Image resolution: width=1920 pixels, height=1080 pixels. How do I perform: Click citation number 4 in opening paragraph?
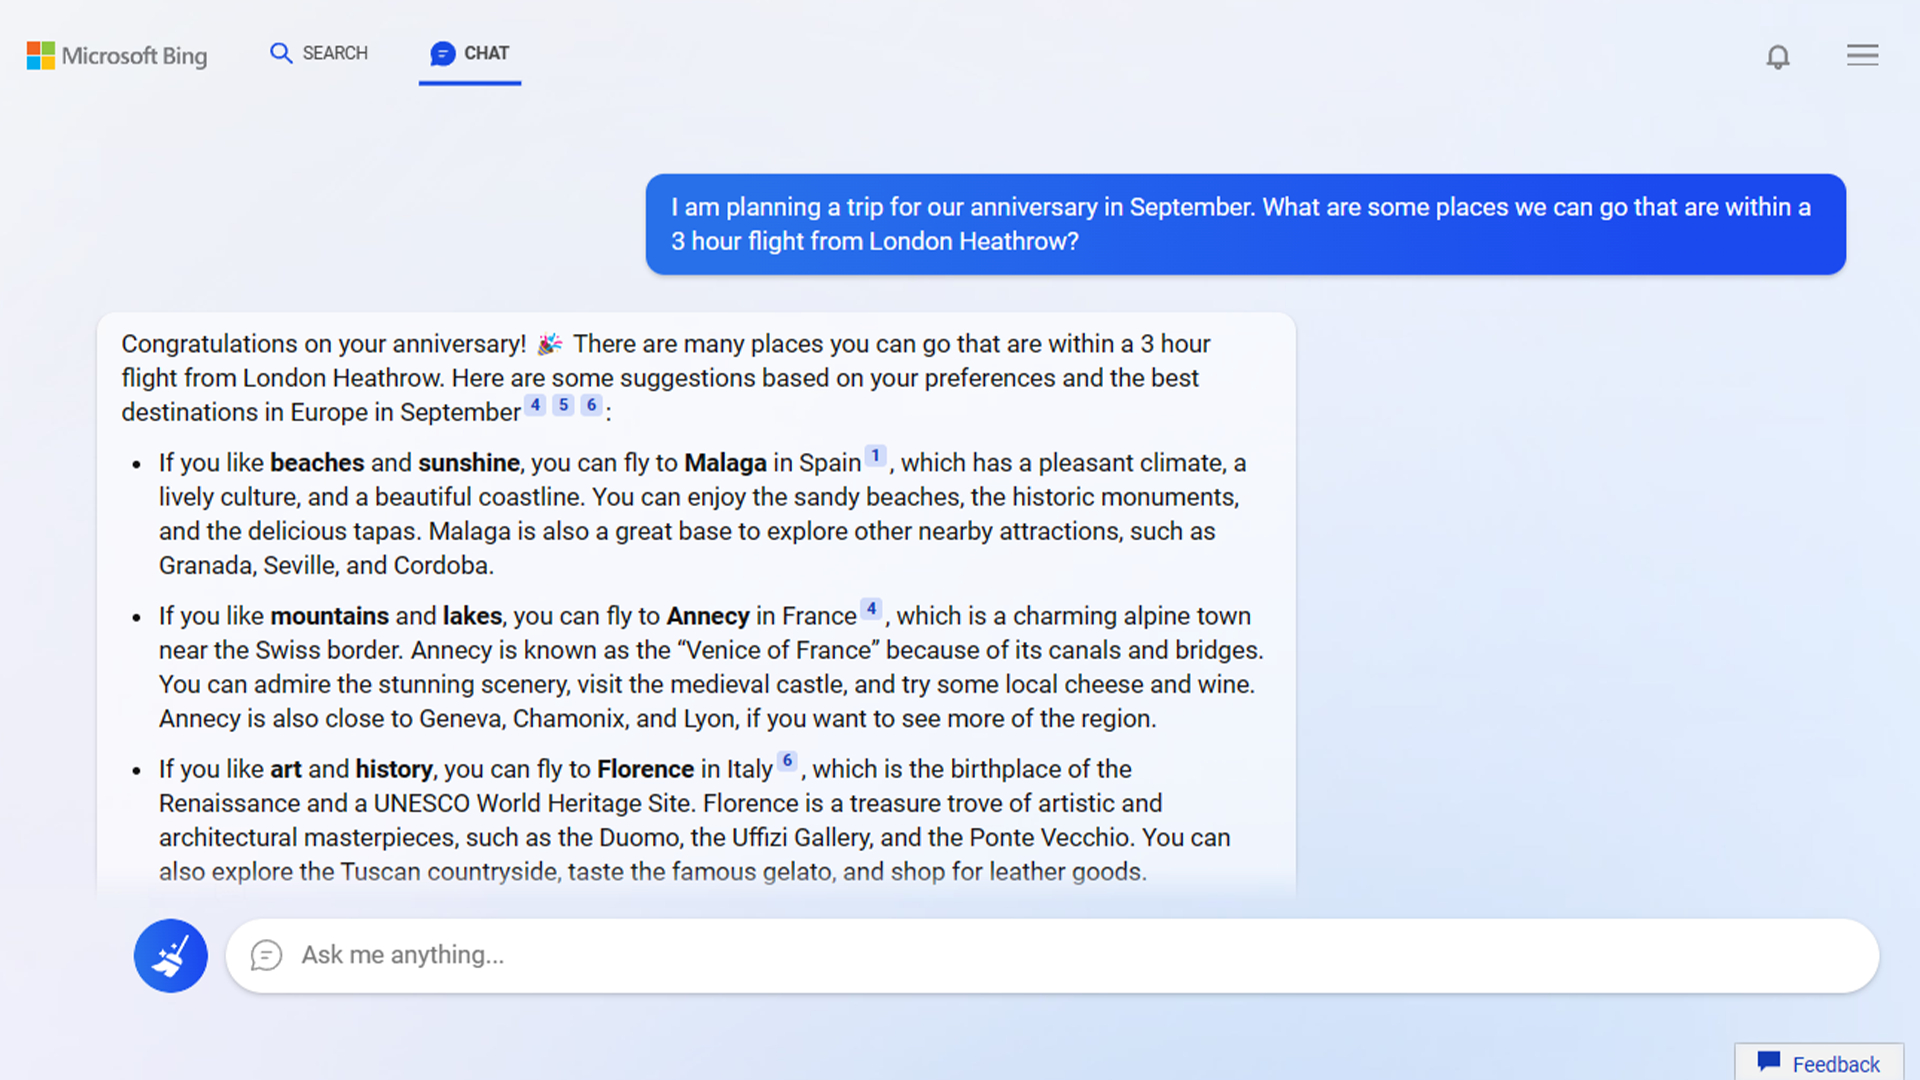click(x=537, y=406)
